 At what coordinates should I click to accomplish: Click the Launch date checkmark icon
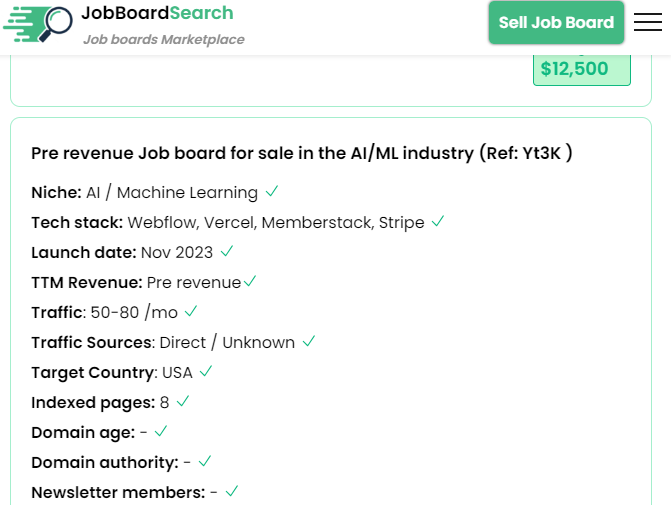(x=227, y=251)
